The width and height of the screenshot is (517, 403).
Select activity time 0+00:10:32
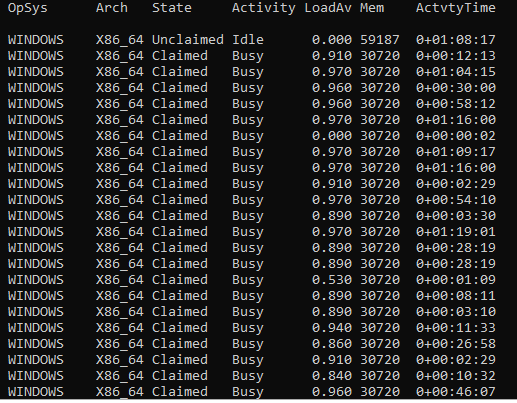[456, 376]
